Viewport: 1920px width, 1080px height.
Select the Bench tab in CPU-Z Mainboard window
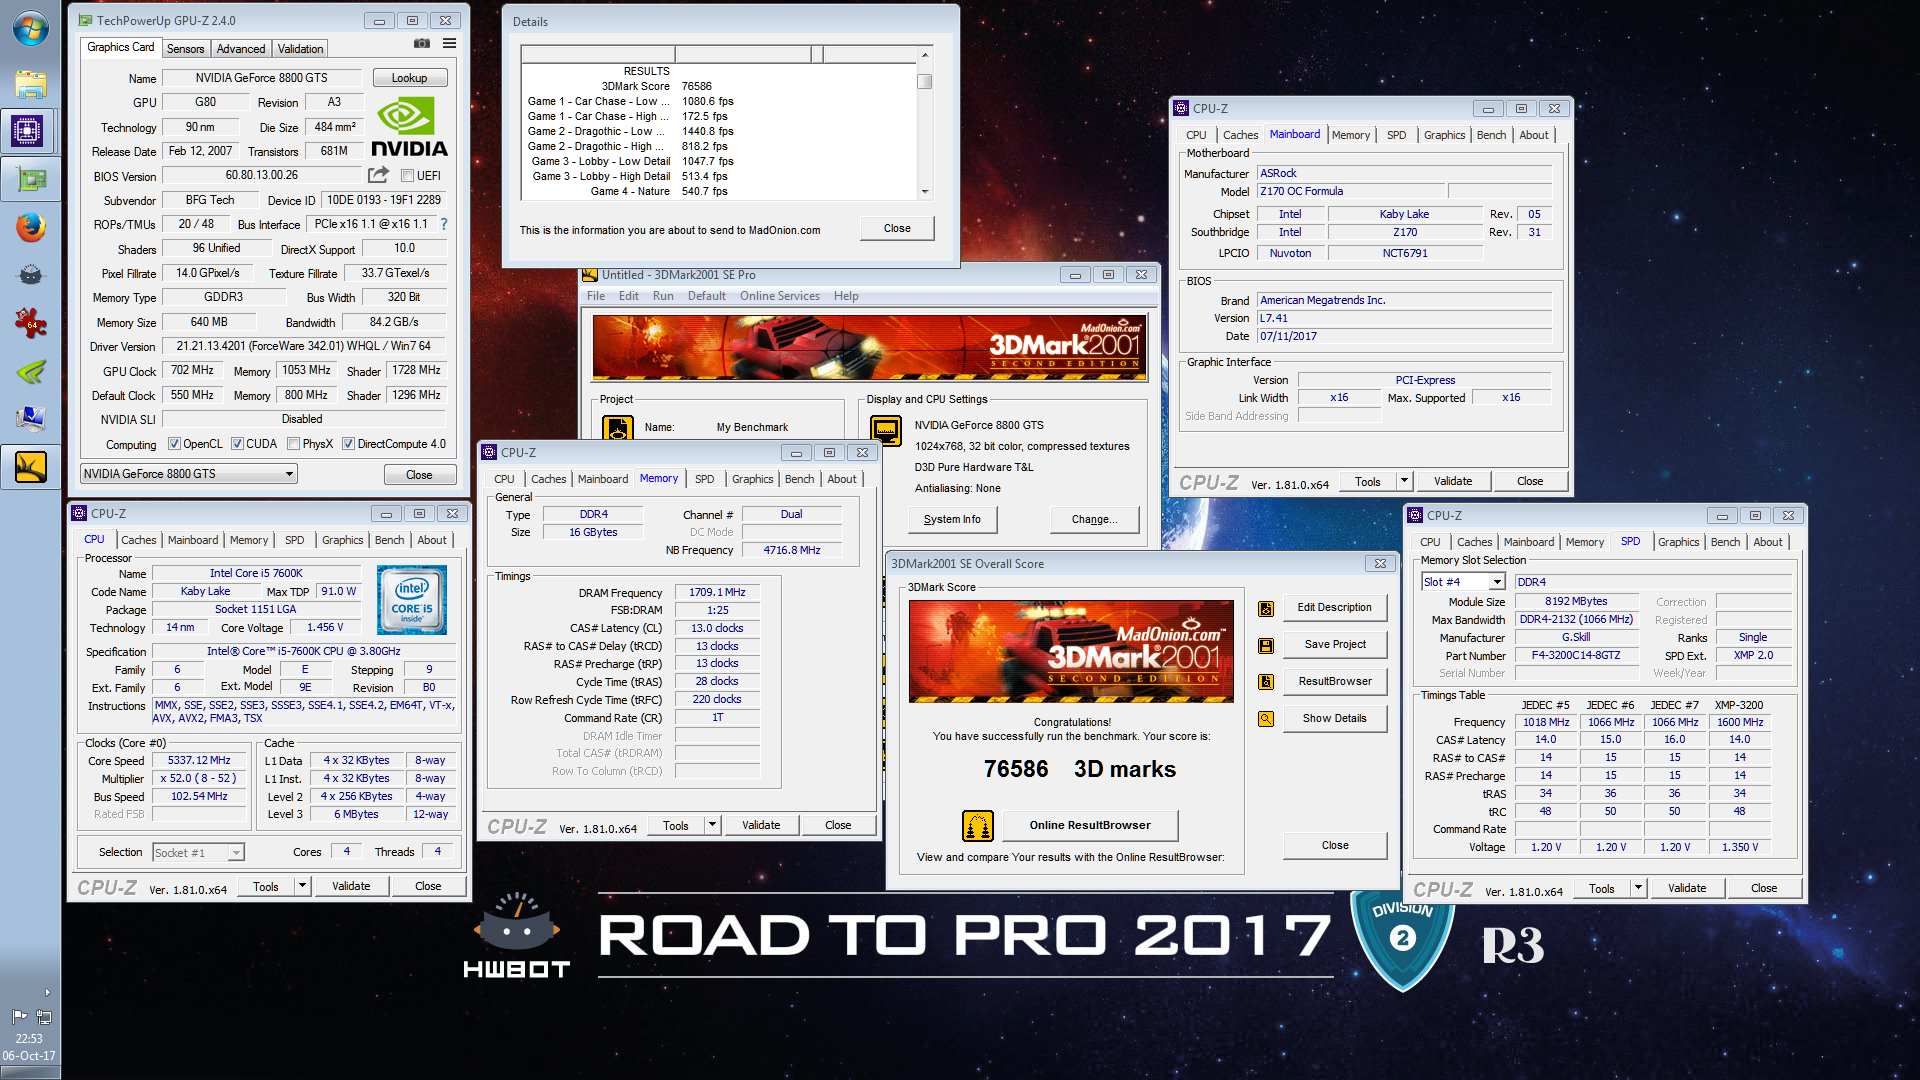click(1491, 135)
